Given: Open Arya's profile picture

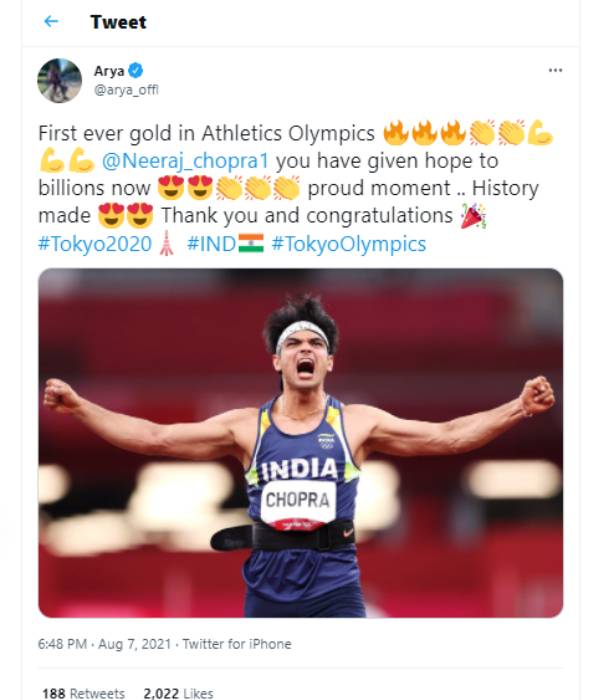Looking at the screenshot, I should 59,80.
